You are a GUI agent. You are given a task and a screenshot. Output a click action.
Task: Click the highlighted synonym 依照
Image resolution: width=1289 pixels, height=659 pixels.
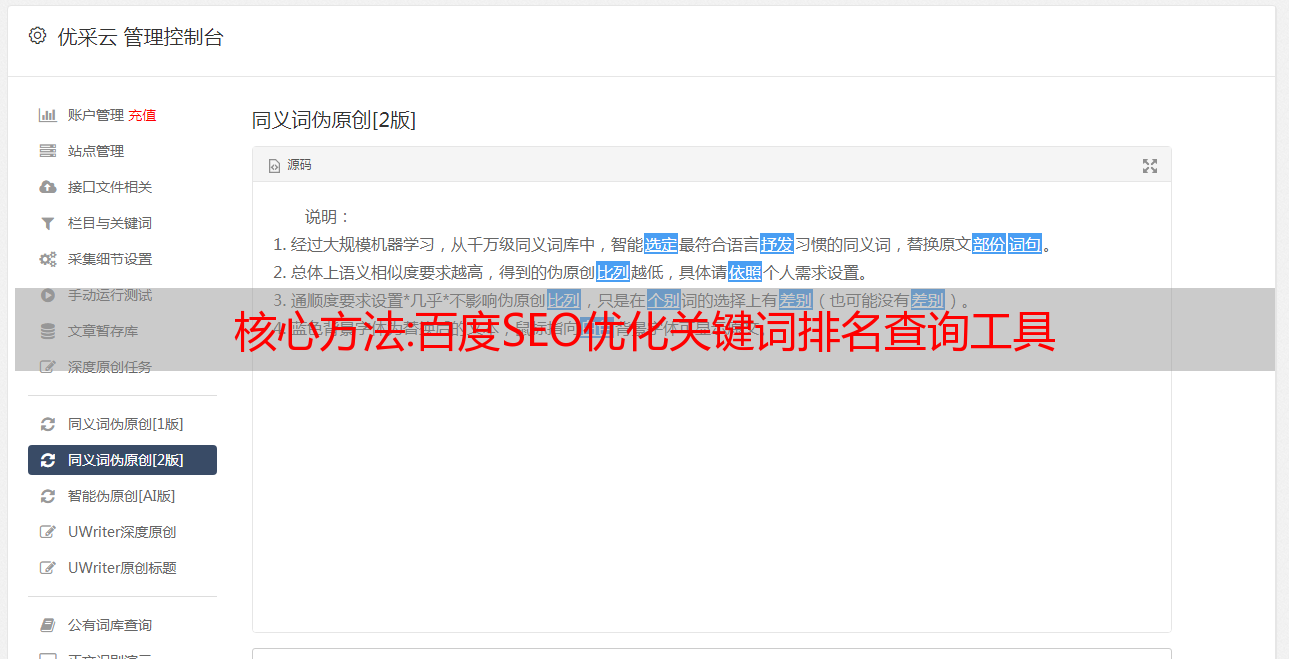[745, 272]
